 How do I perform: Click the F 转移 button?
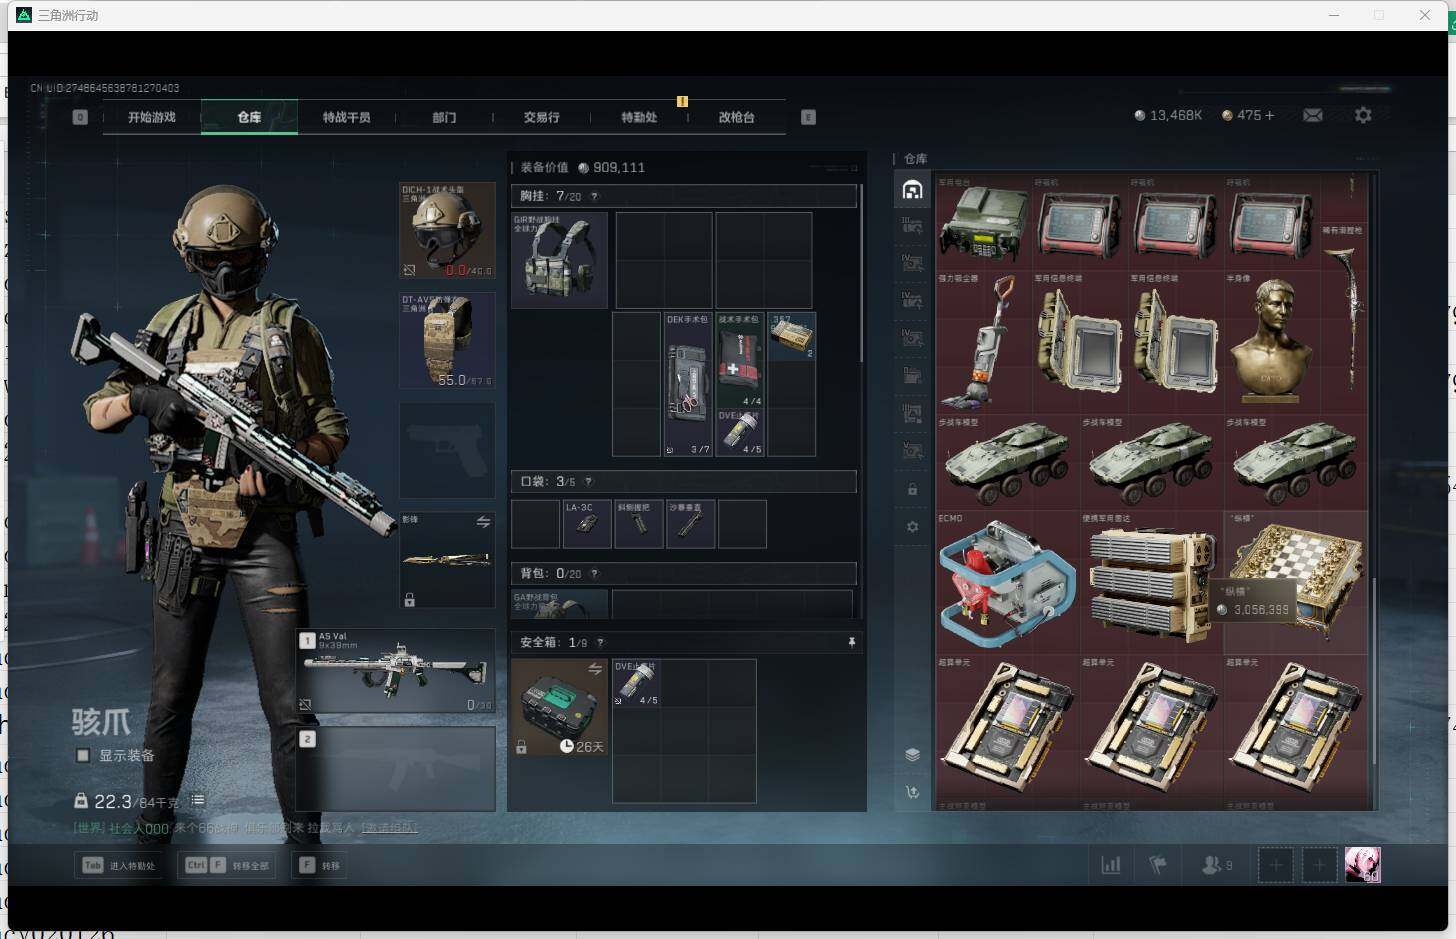(x=320, y=865)
